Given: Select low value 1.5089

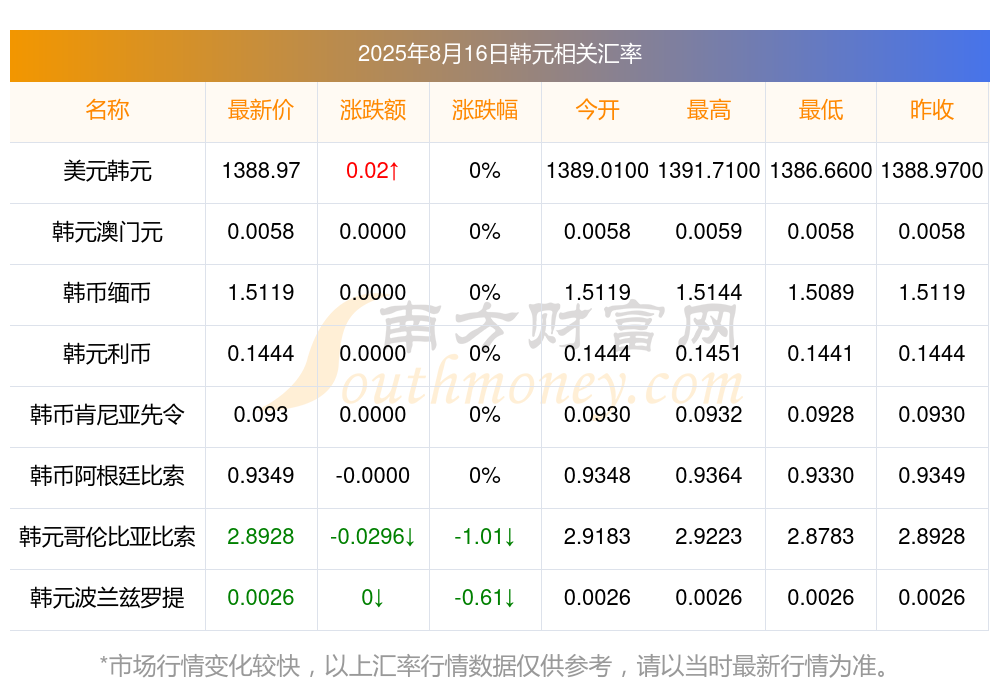Looking at the screenshot, I should 821,293.
